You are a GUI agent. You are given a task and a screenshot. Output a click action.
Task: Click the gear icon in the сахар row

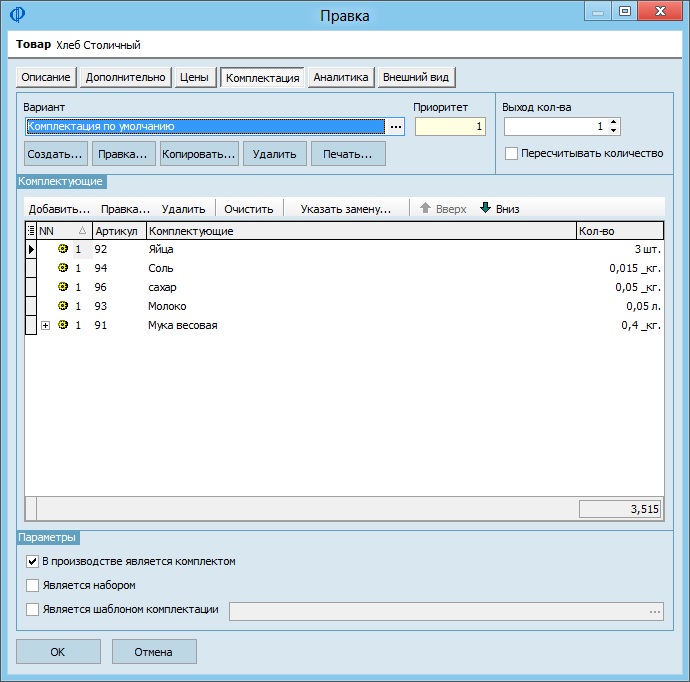point(63,287)
